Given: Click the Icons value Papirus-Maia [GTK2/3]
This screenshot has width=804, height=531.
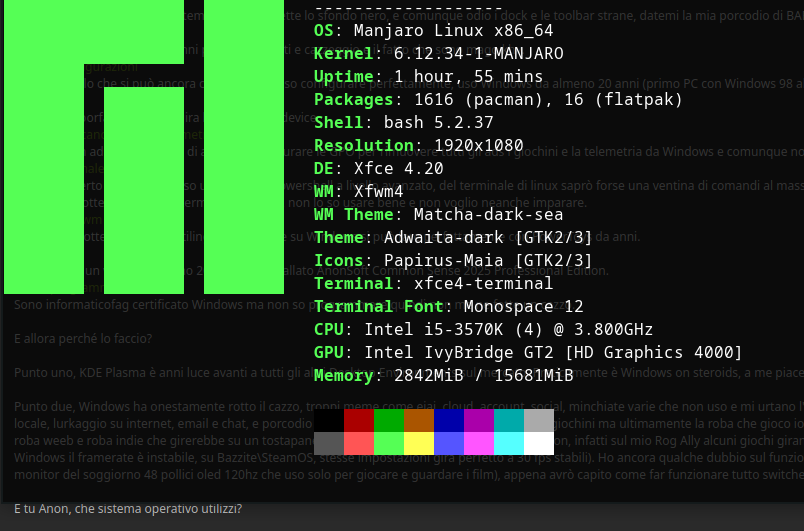Looking at the screenshot, I should click(488, 260).
